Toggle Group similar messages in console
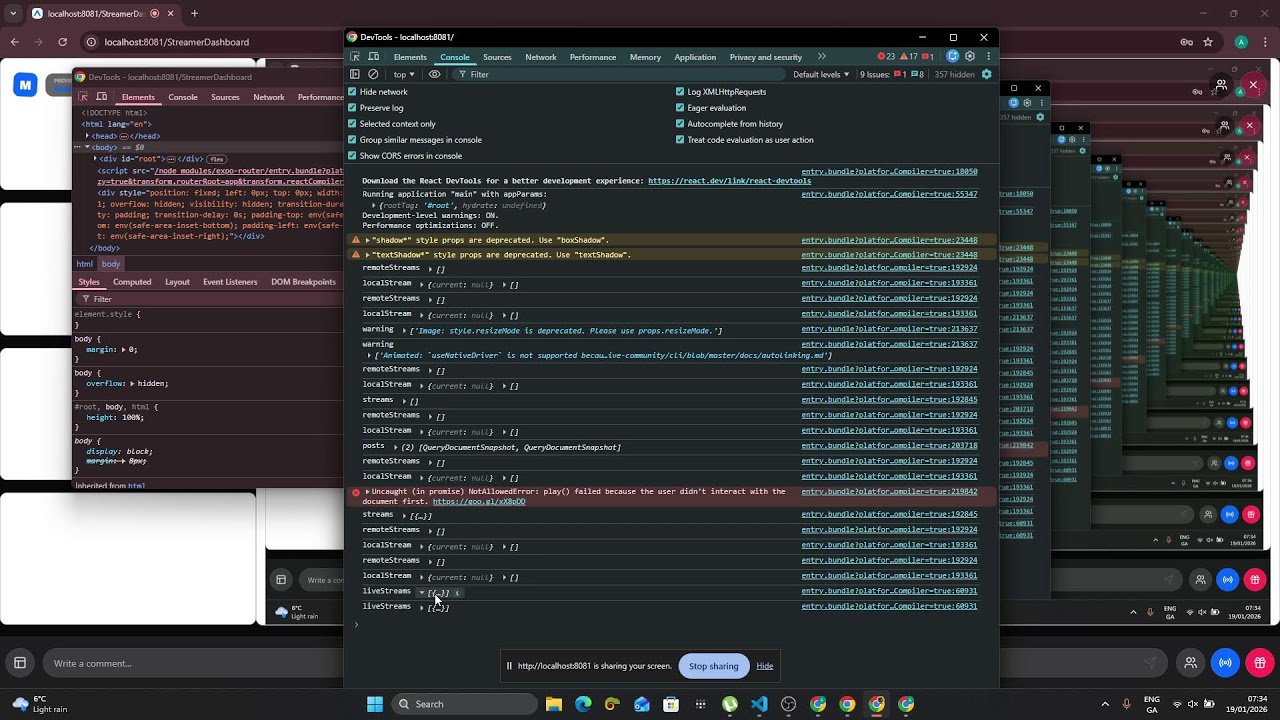Viewport: 1280px width, 720px height. (x=352, y=140)
